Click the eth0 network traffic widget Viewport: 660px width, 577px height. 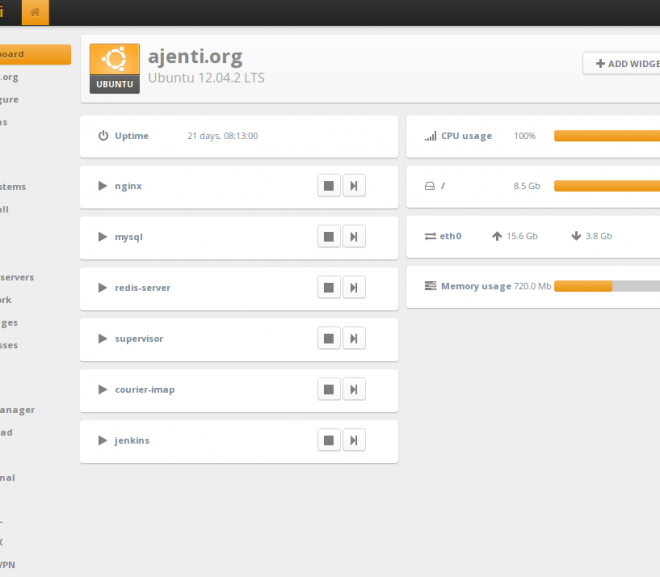coord(533,237)
